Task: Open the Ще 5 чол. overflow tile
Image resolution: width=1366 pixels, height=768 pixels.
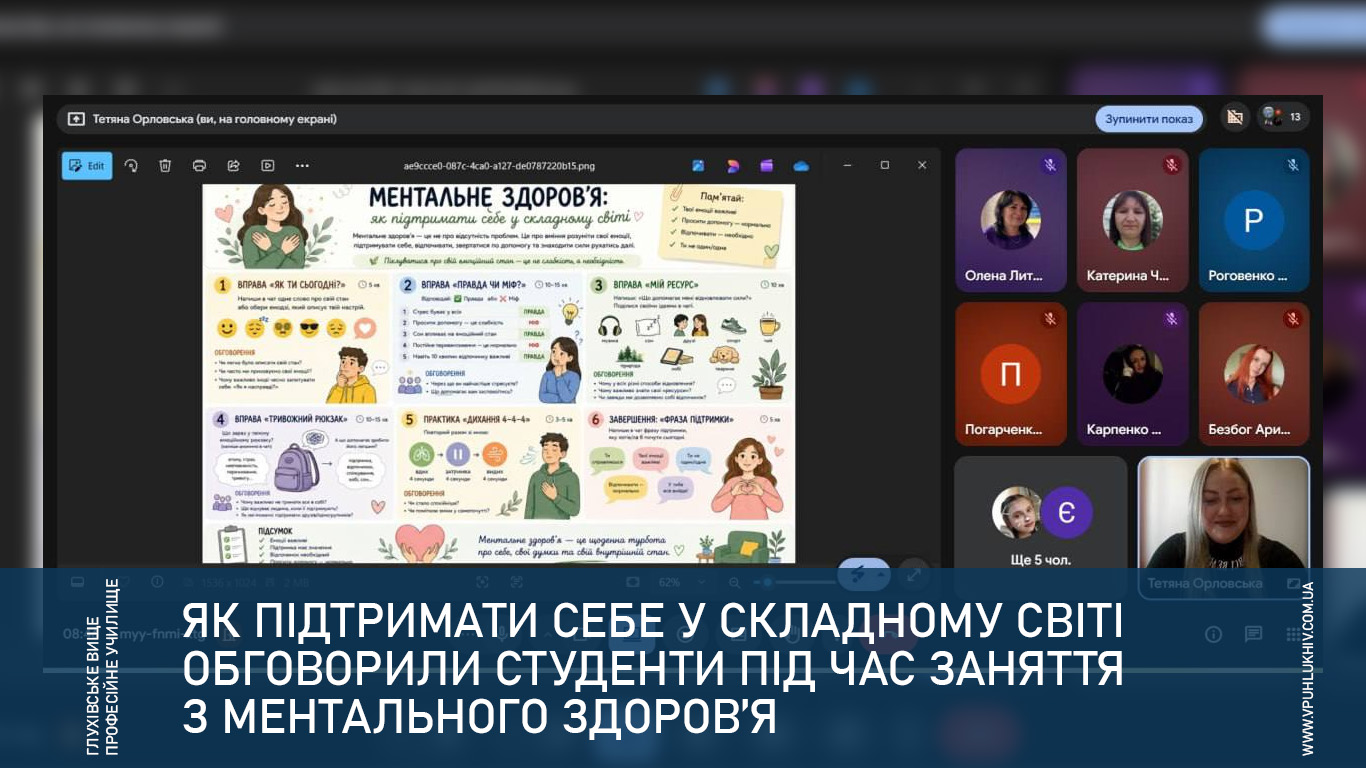Action: 1041,528
